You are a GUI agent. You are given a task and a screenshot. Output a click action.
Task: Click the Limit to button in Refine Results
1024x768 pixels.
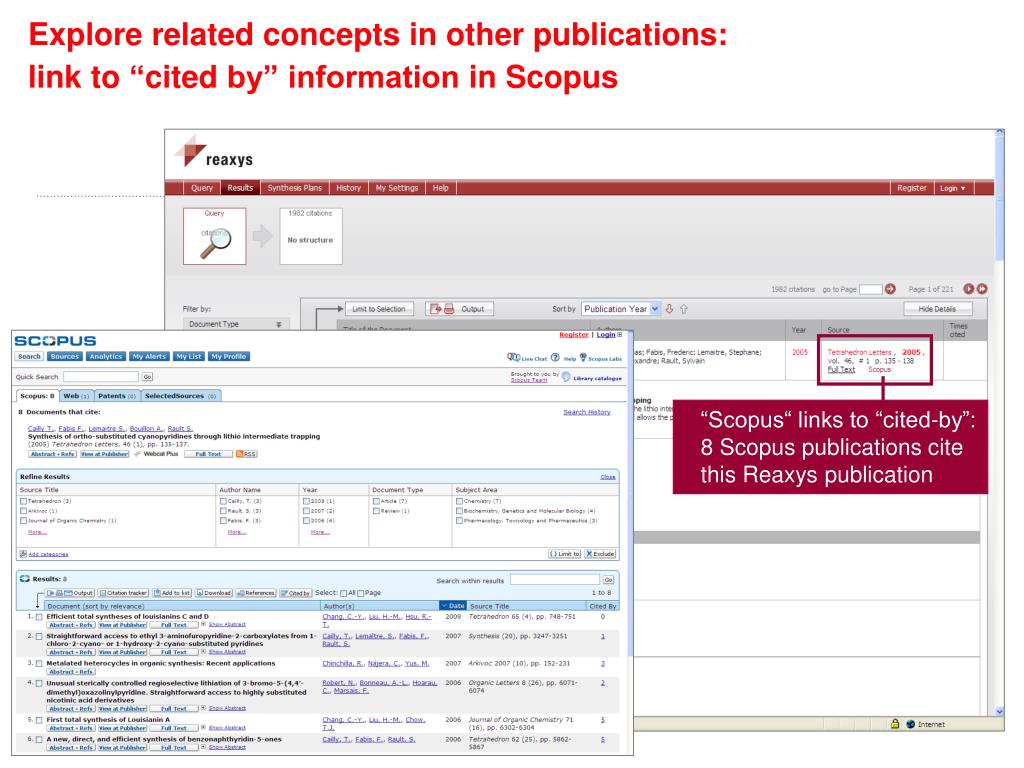click(x=564, y=554)
